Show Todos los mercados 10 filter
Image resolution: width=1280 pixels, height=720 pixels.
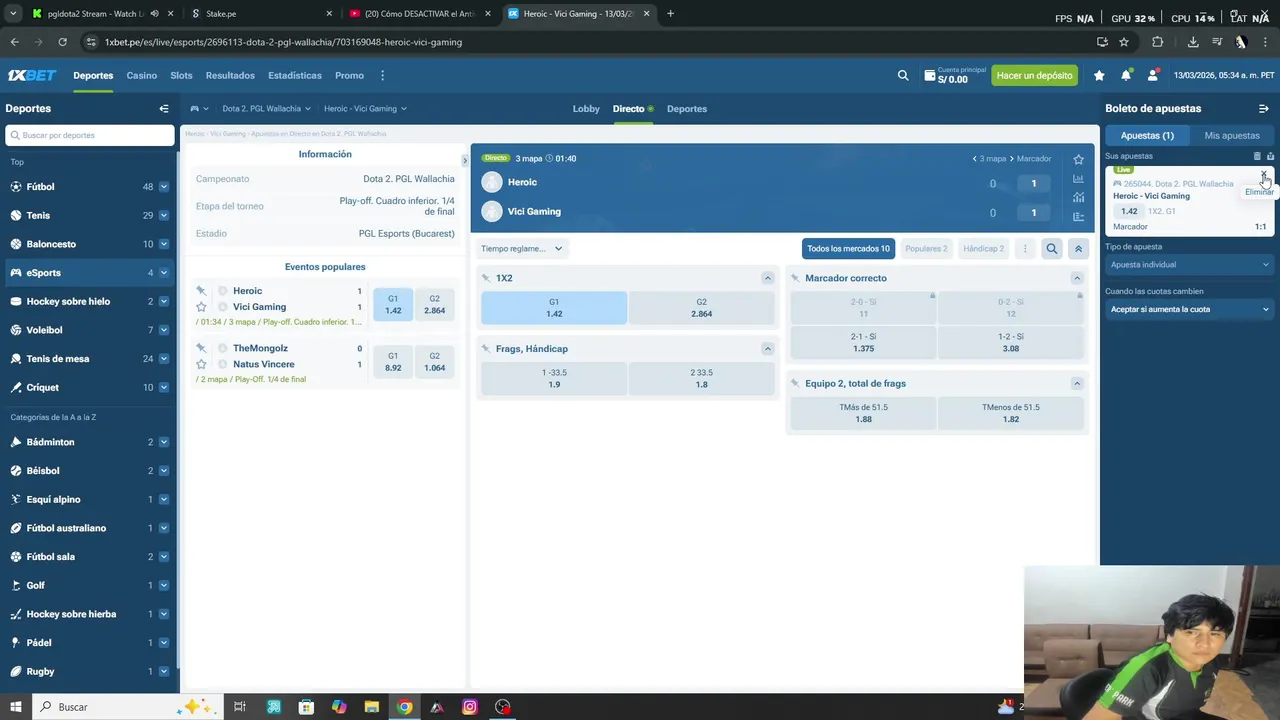[848, 249]
